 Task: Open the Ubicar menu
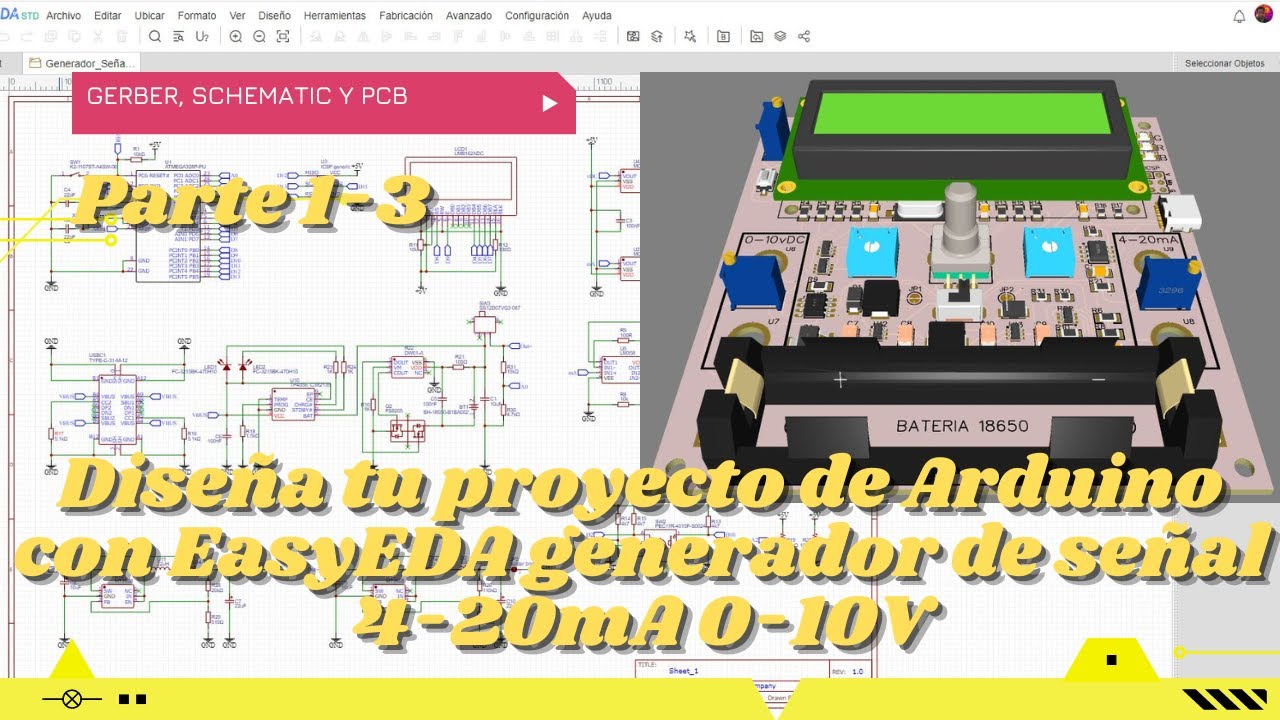pos(150,16)
